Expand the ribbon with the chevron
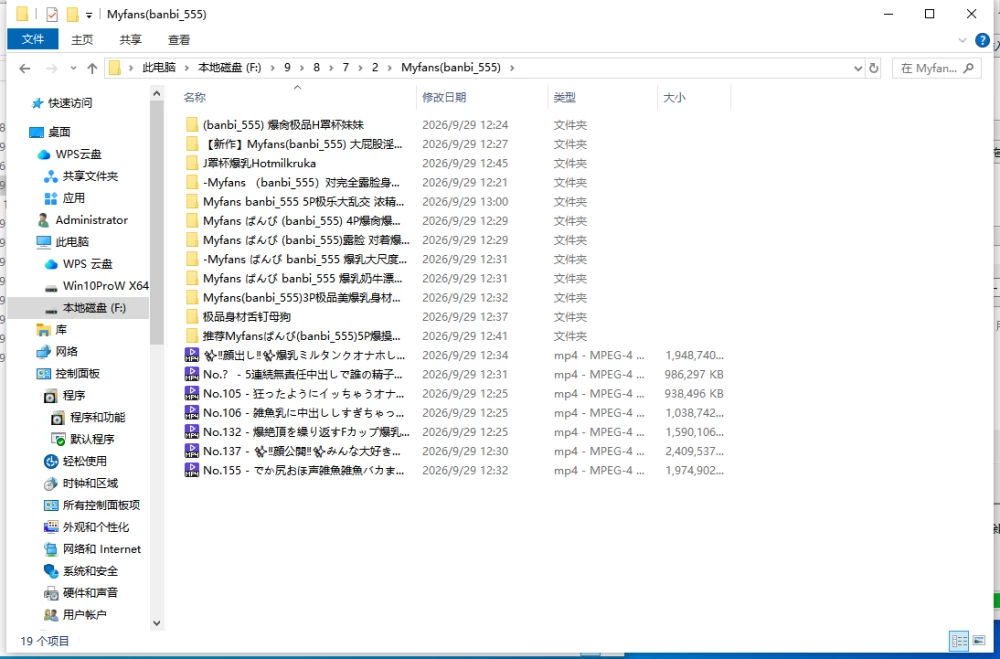Screen dimensions: 1000x659 [962, 40]
